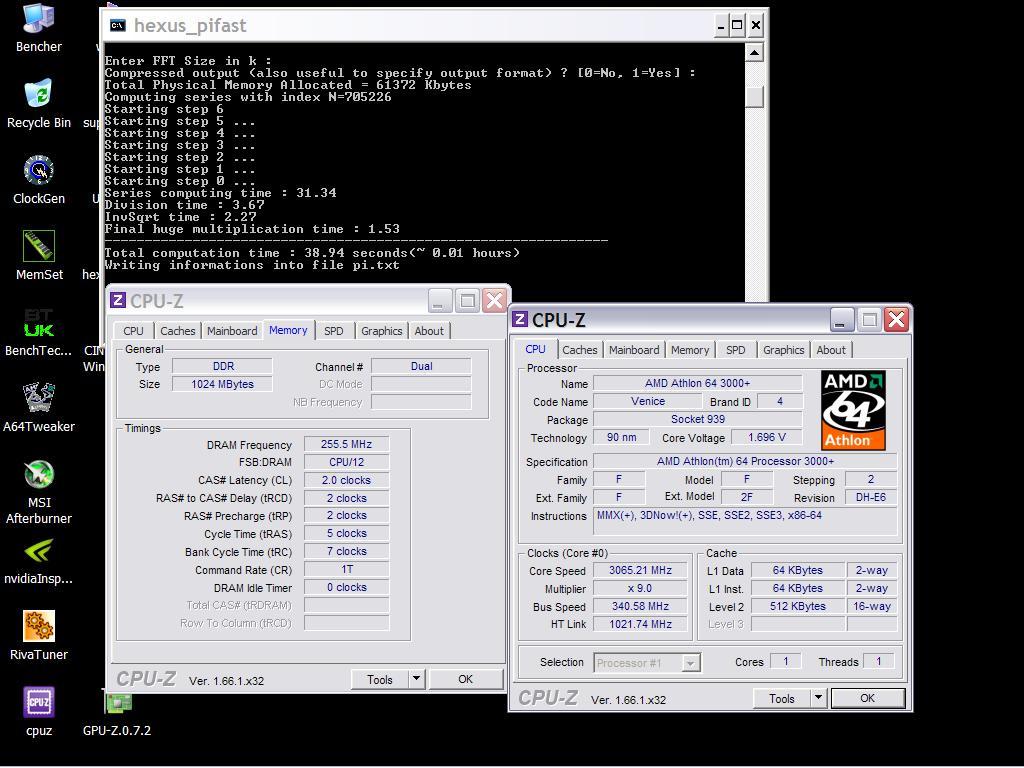Click processor Name field AMD Athlon 64 3000+
This screenshot has width=1024, height=768.
697,383
